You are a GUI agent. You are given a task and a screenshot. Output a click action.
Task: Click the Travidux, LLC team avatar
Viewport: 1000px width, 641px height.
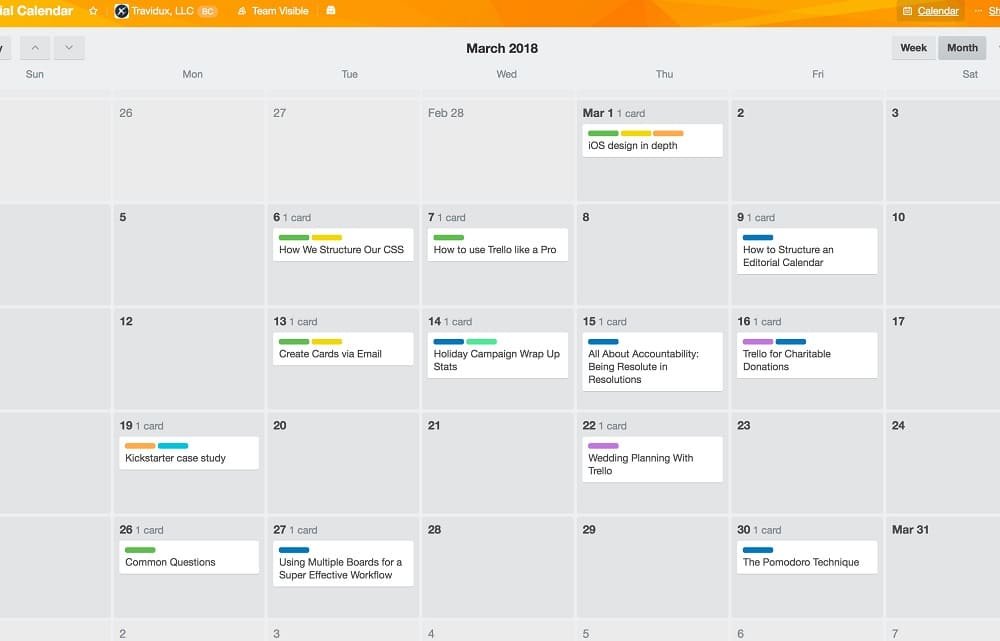point(121,11)
